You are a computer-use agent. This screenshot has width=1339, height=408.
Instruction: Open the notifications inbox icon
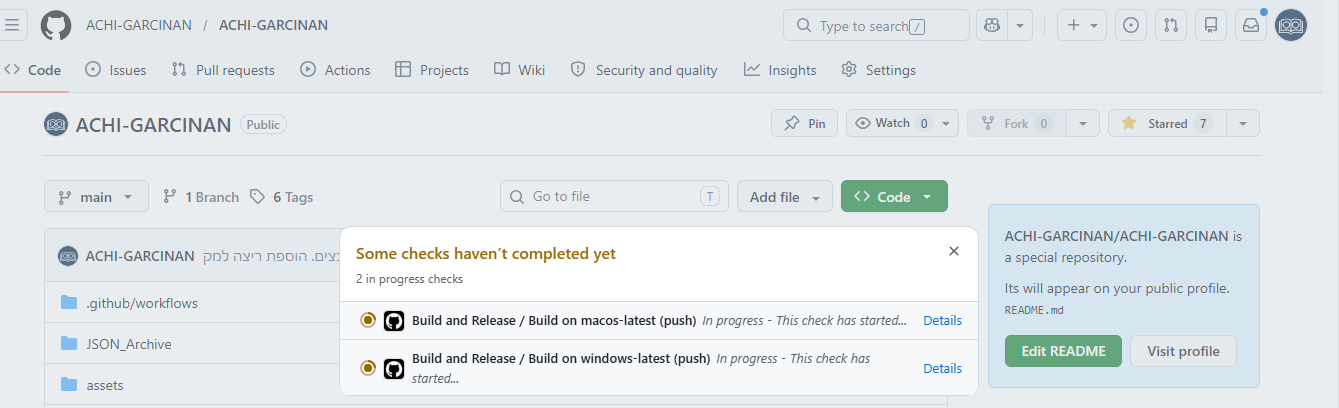pos(1251,25)
